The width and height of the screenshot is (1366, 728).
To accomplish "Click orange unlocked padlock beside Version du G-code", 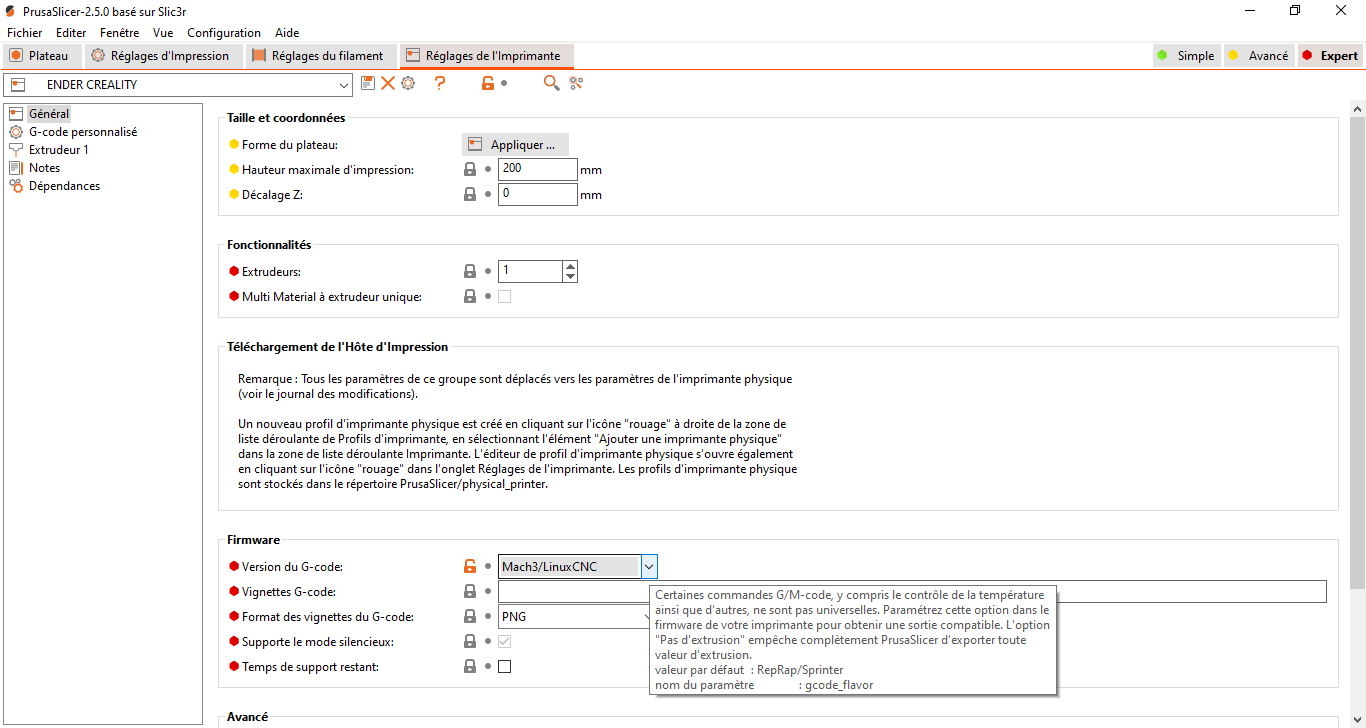I will [470, 566].
